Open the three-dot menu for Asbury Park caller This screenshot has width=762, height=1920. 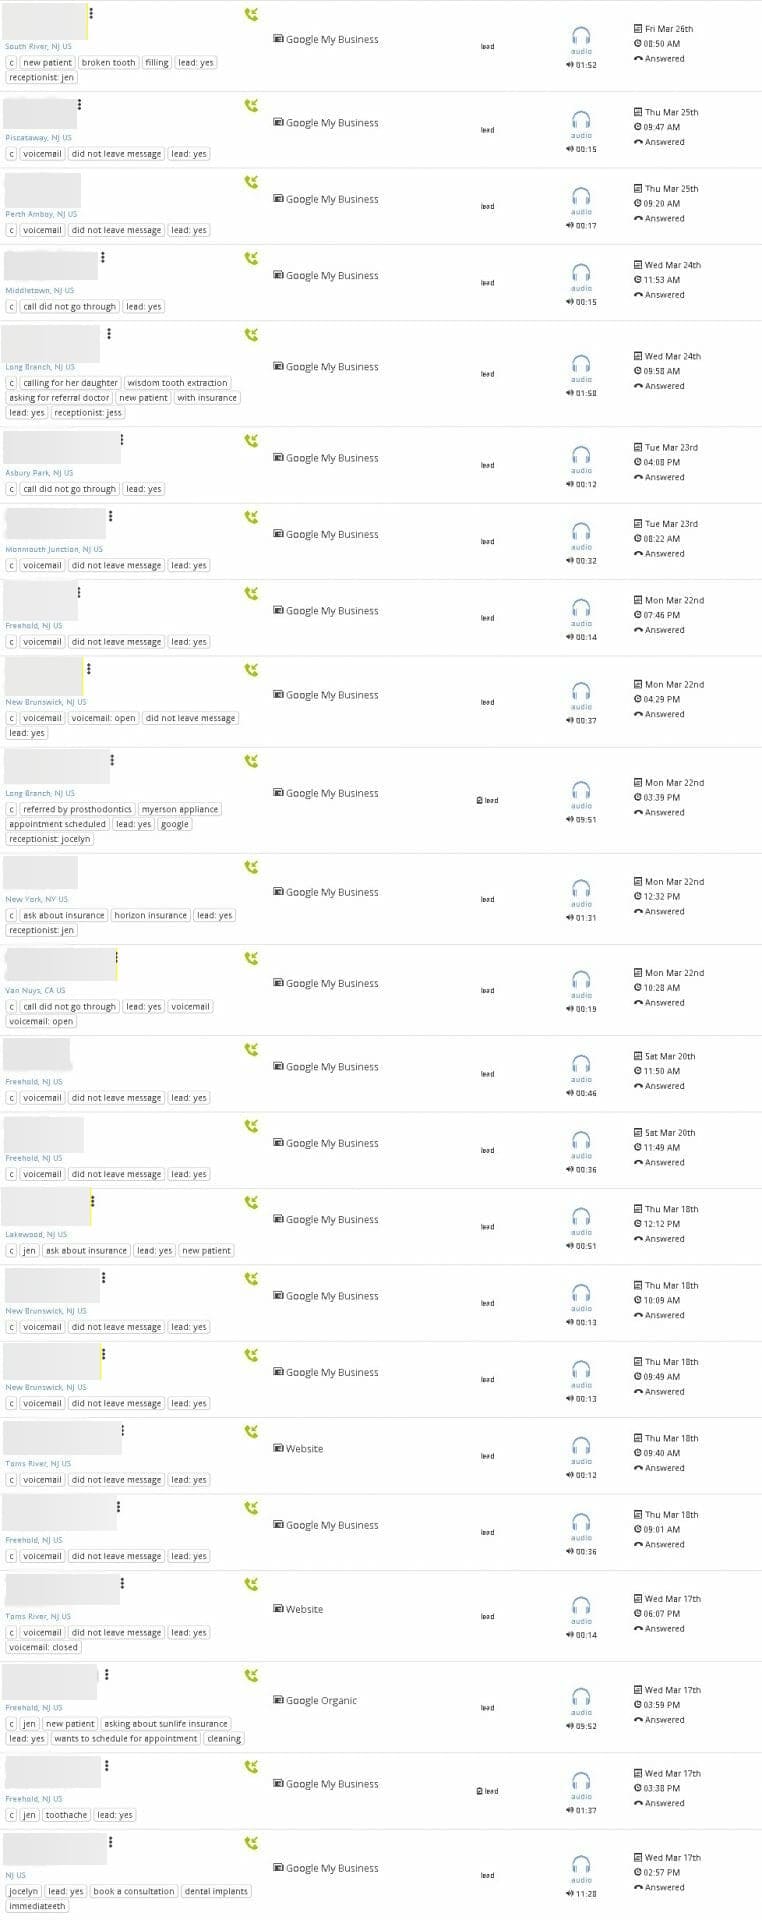click(x=122, y=440)
